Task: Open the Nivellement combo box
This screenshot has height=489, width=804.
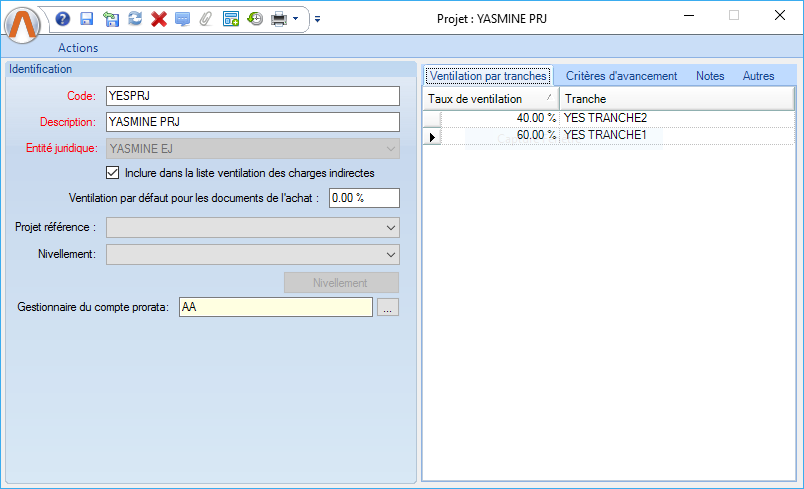Action: tap(390, 255)
